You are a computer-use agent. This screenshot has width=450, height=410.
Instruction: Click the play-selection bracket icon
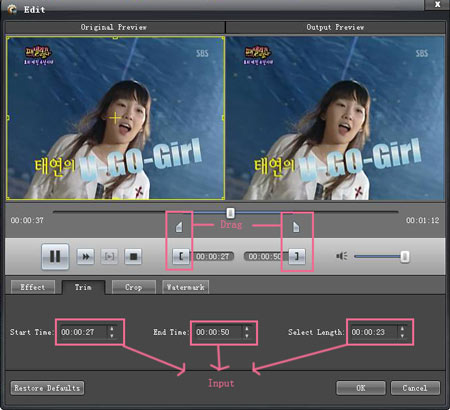(x=109, y=256)
